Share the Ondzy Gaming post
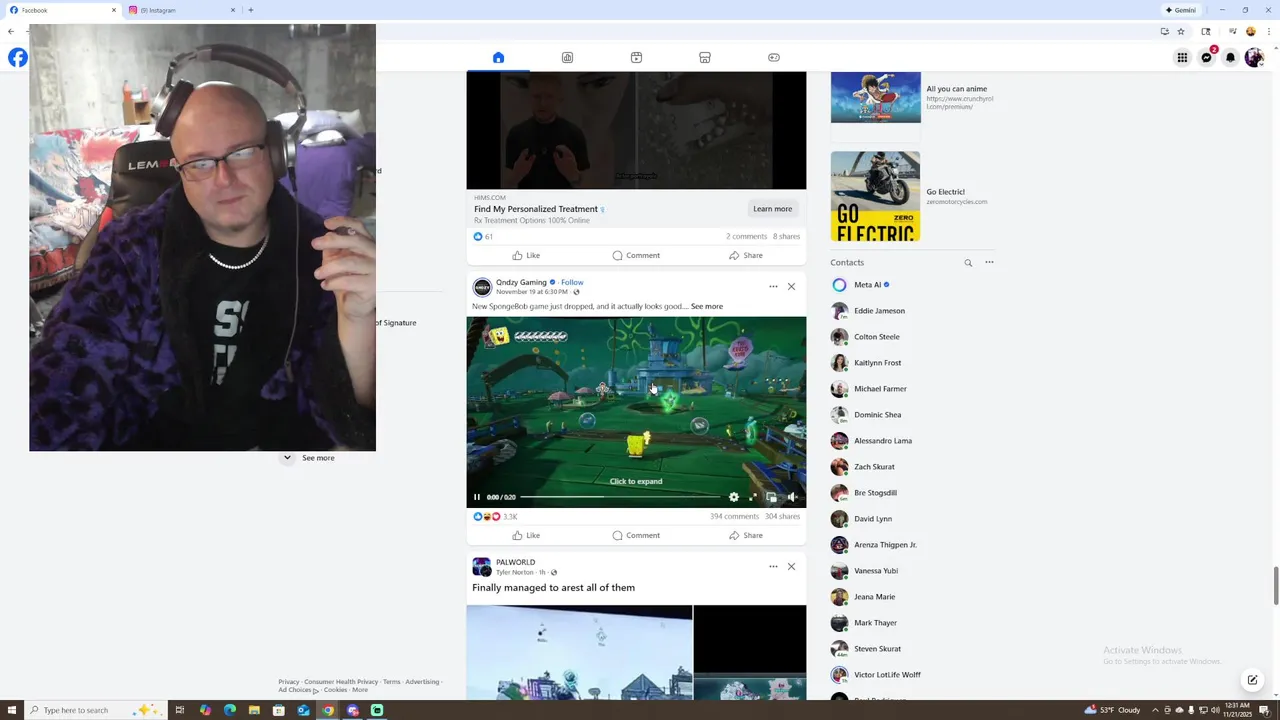 746,535
